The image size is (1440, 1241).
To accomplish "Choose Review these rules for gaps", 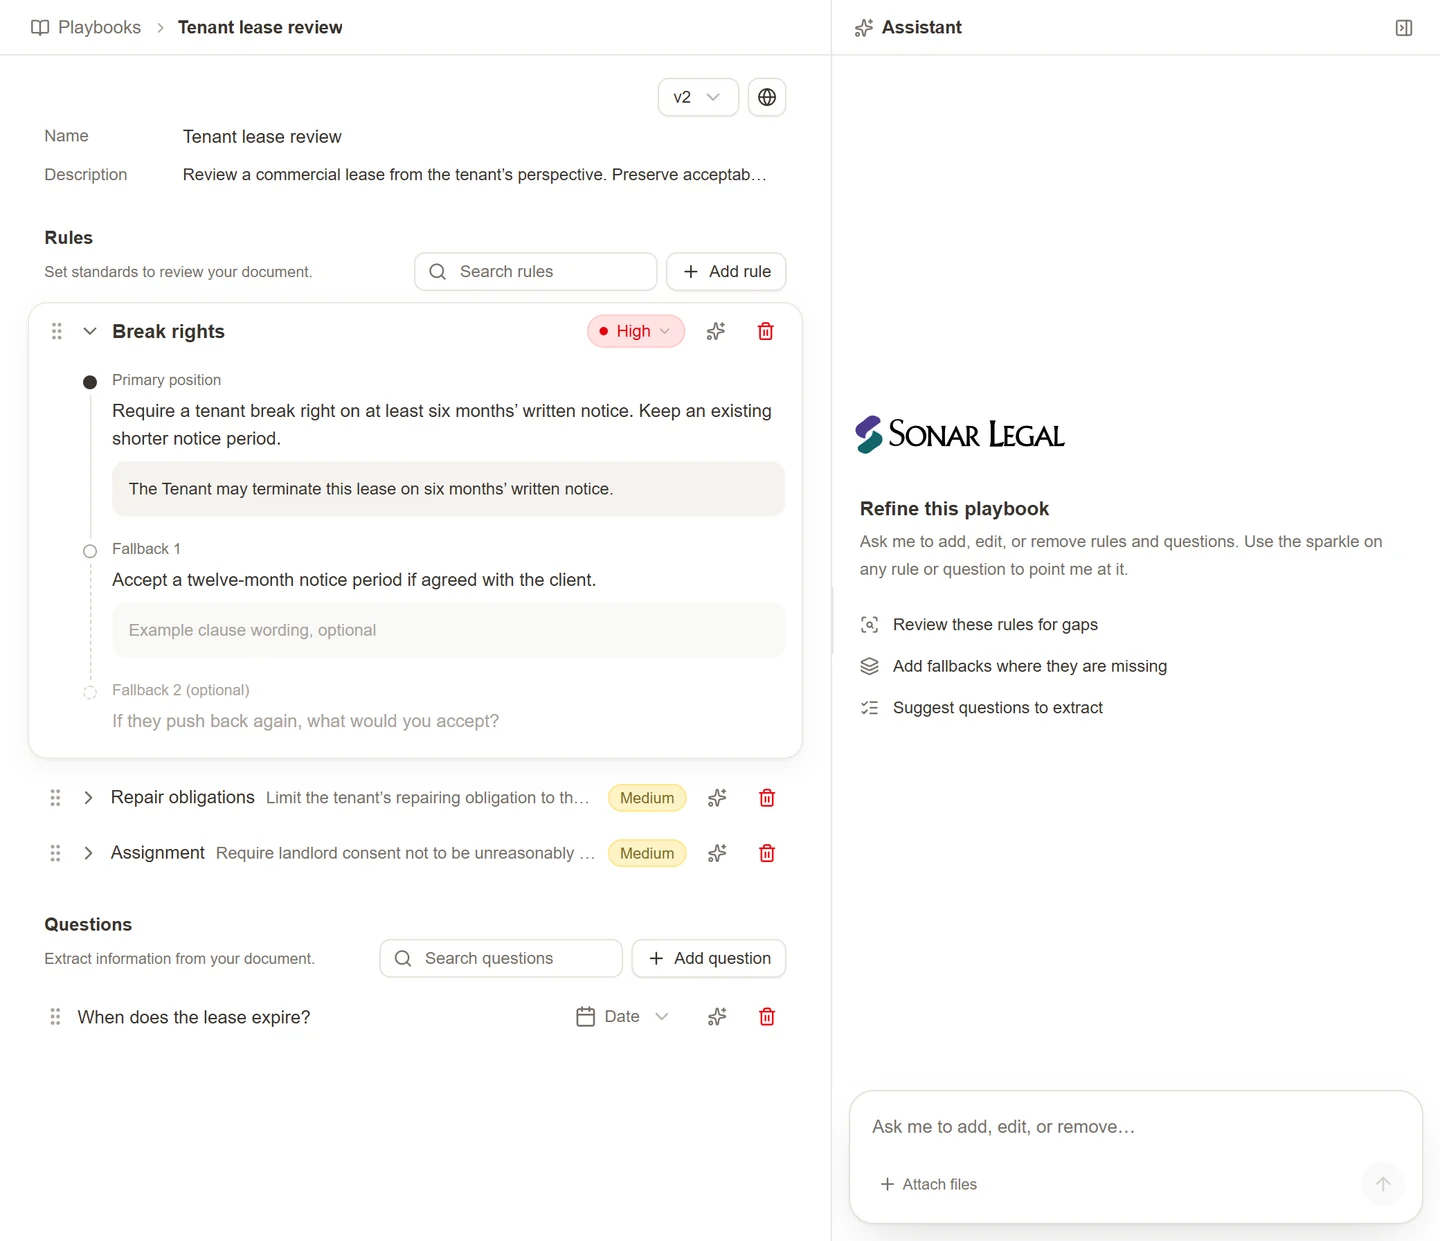I will tap(979, 625).
